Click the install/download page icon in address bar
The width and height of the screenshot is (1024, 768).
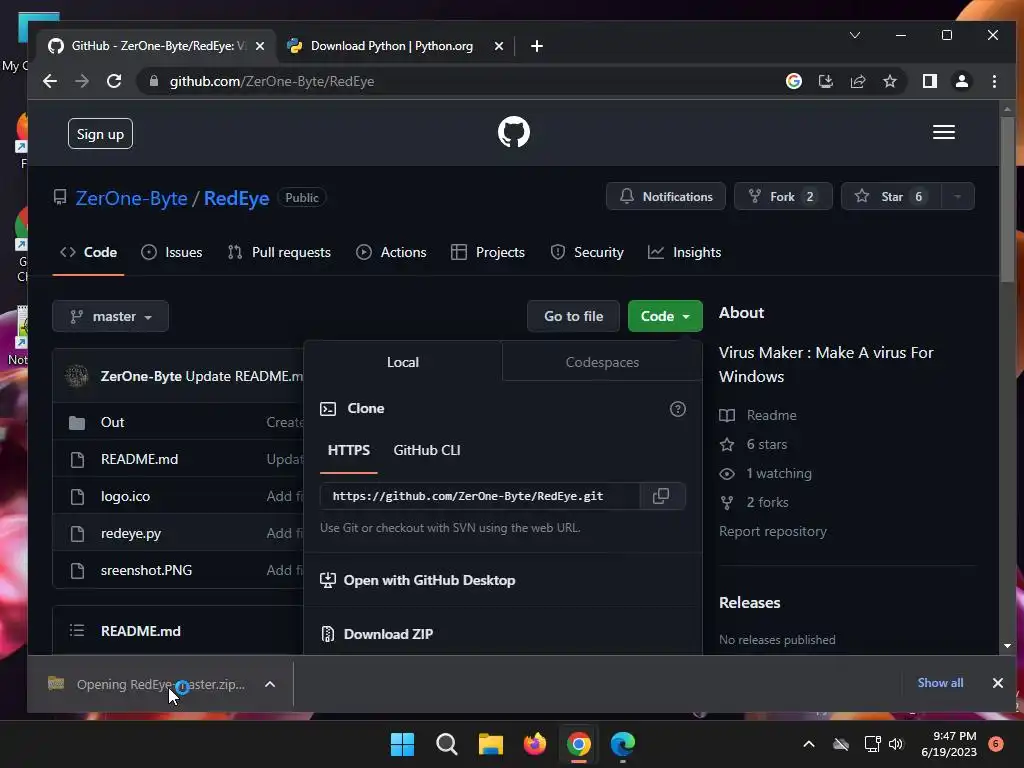825,81
